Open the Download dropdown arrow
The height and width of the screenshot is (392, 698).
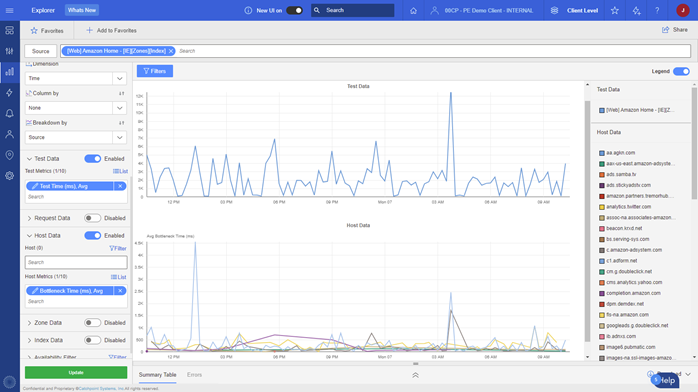point(688,374)
